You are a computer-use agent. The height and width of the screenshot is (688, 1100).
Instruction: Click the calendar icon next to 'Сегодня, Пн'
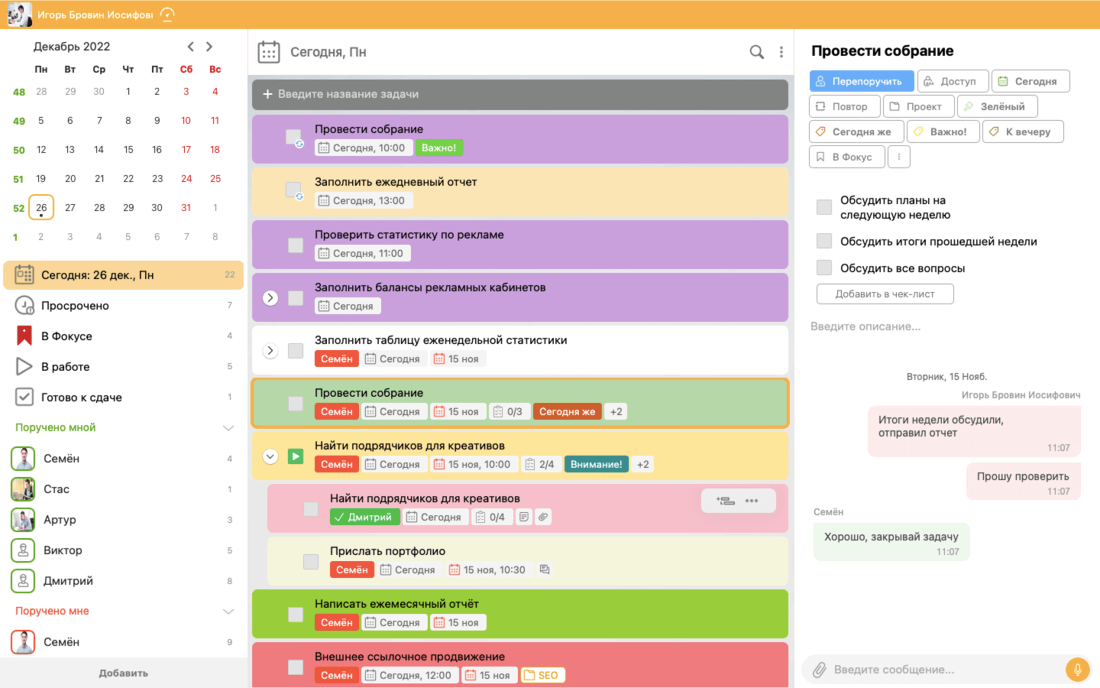[x=269, y=52]
